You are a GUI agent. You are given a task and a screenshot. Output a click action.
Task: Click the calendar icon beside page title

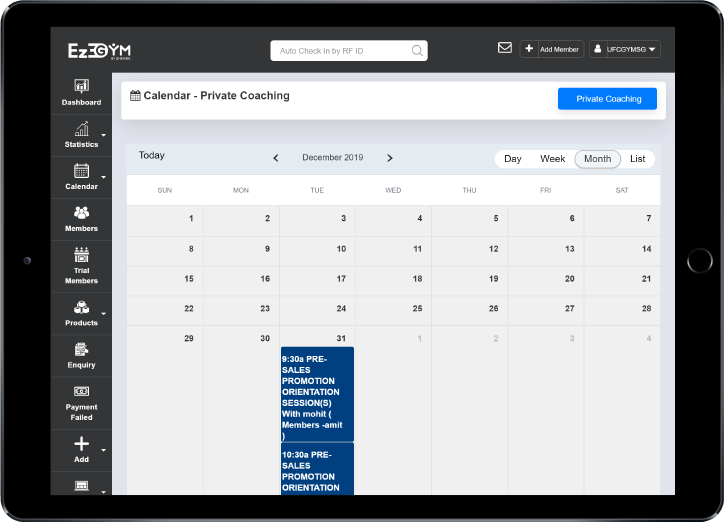point(135,96)
